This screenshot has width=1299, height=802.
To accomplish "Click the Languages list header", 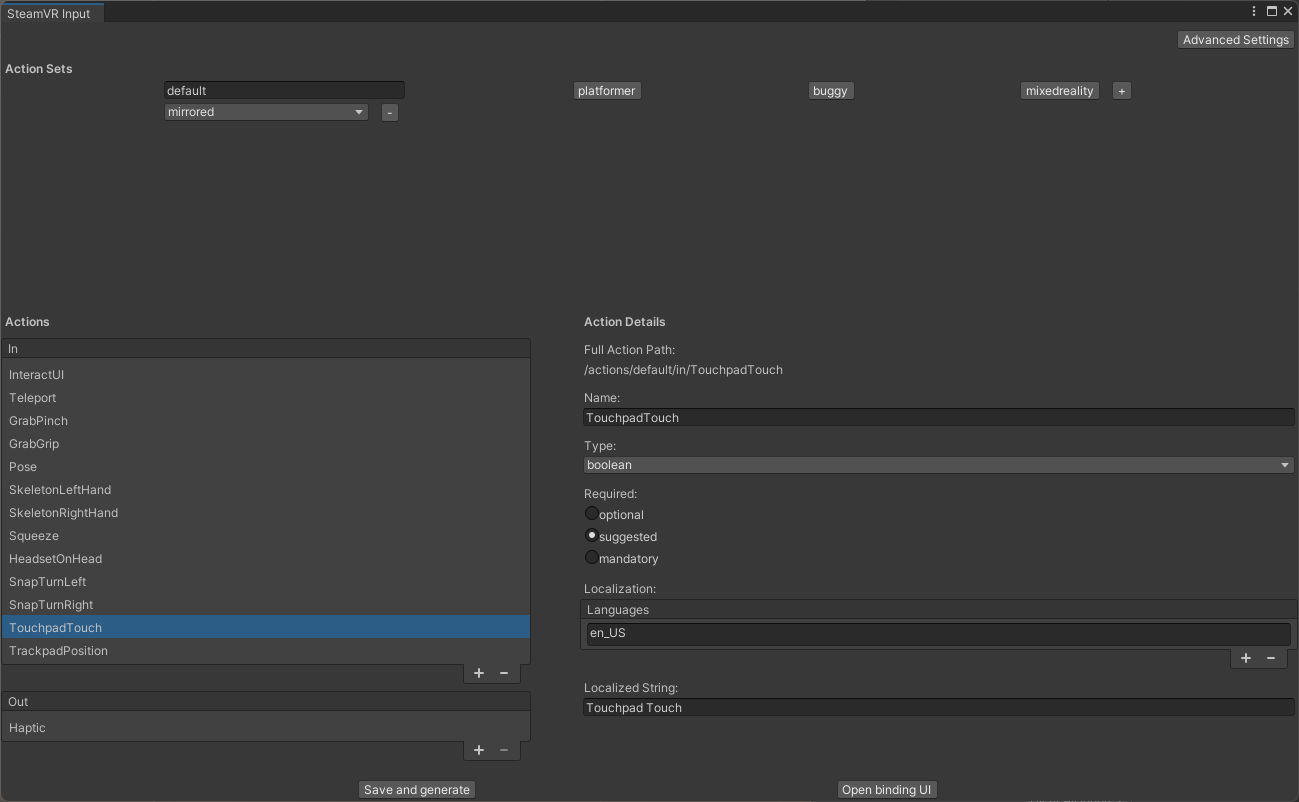I will coord(939,610).
